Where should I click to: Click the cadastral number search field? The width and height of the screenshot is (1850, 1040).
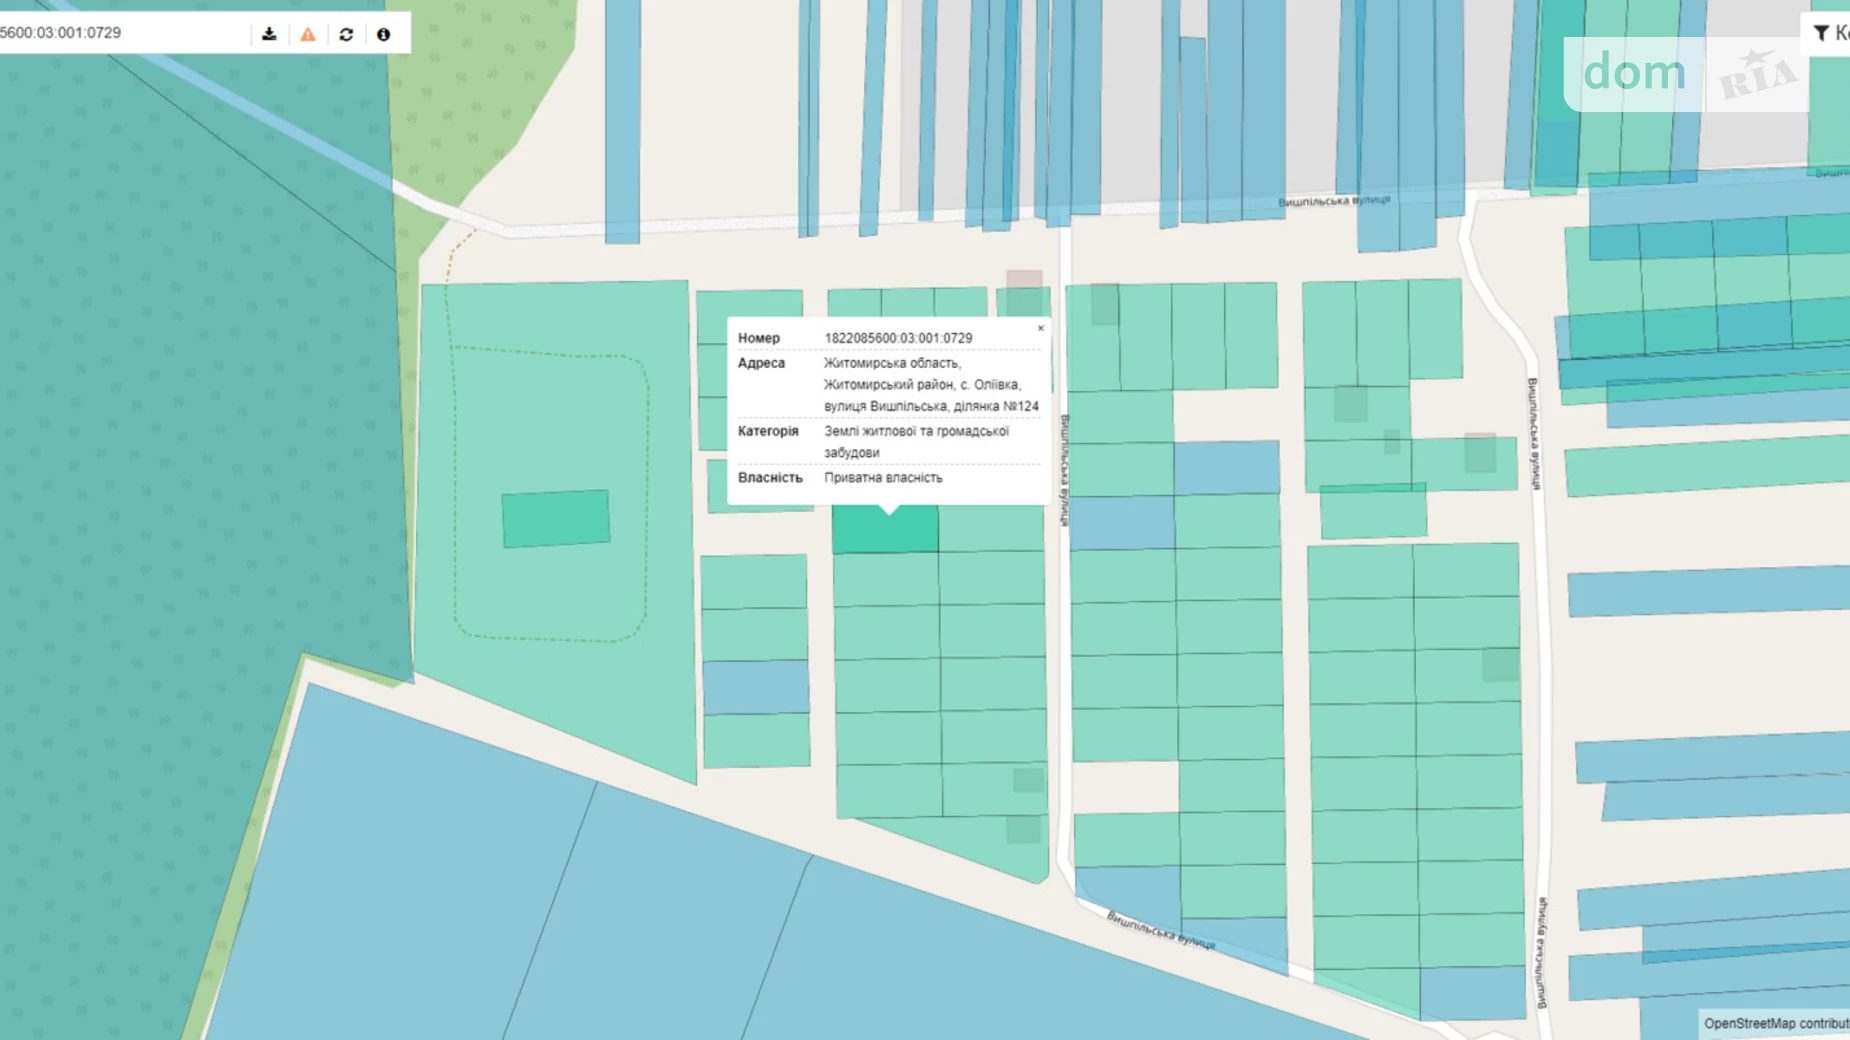[x=120, y=33]
